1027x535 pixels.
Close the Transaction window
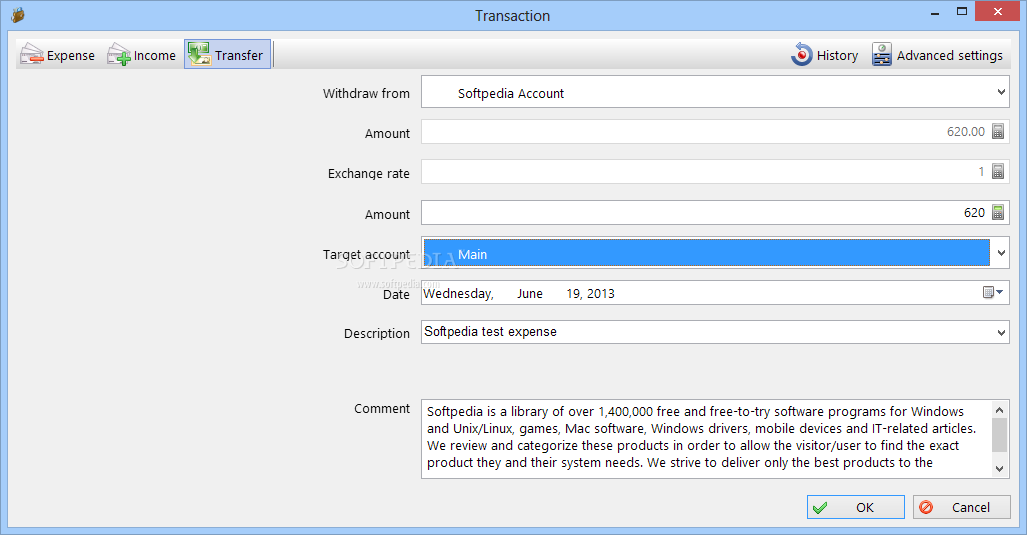pos(998,12)
